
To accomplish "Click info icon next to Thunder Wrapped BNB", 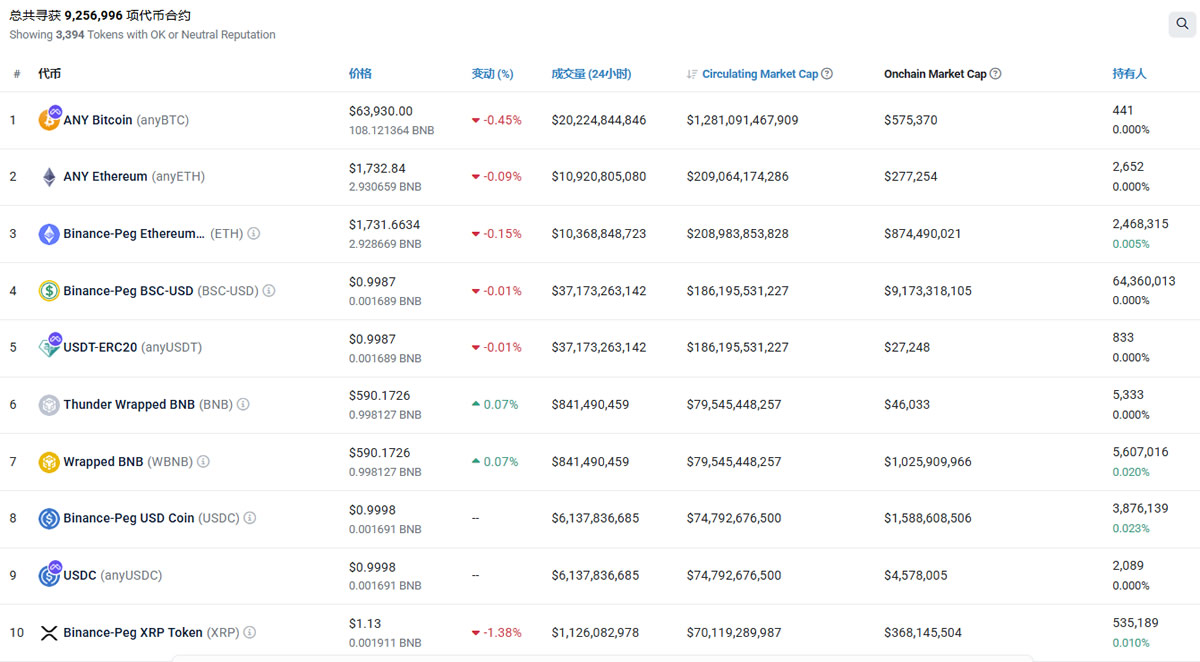I will click(x=243, y=405).
